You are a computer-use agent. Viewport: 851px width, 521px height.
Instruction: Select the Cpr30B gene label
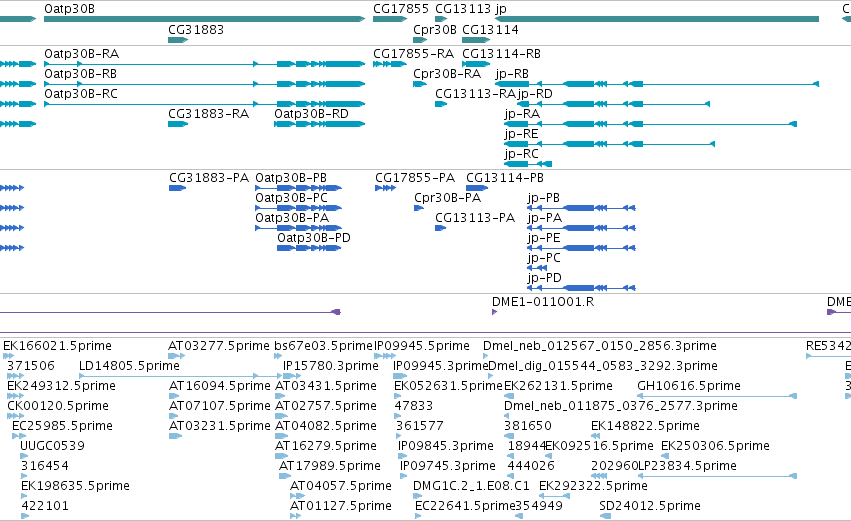pyautogui.click(x=435, y=30)
